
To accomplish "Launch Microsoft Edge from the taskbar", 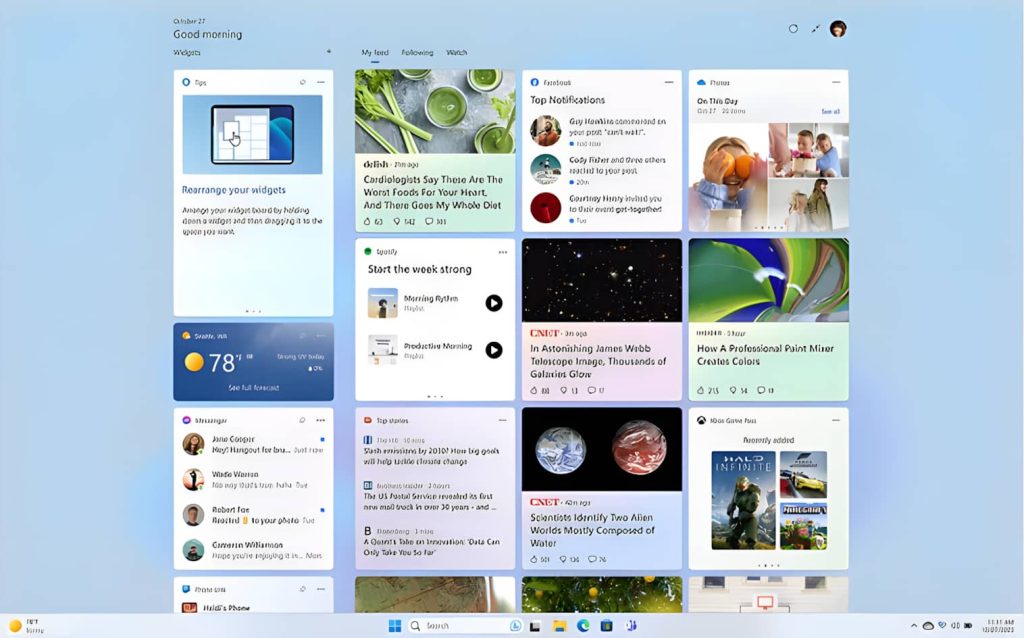I will click(x=582, y=624).
